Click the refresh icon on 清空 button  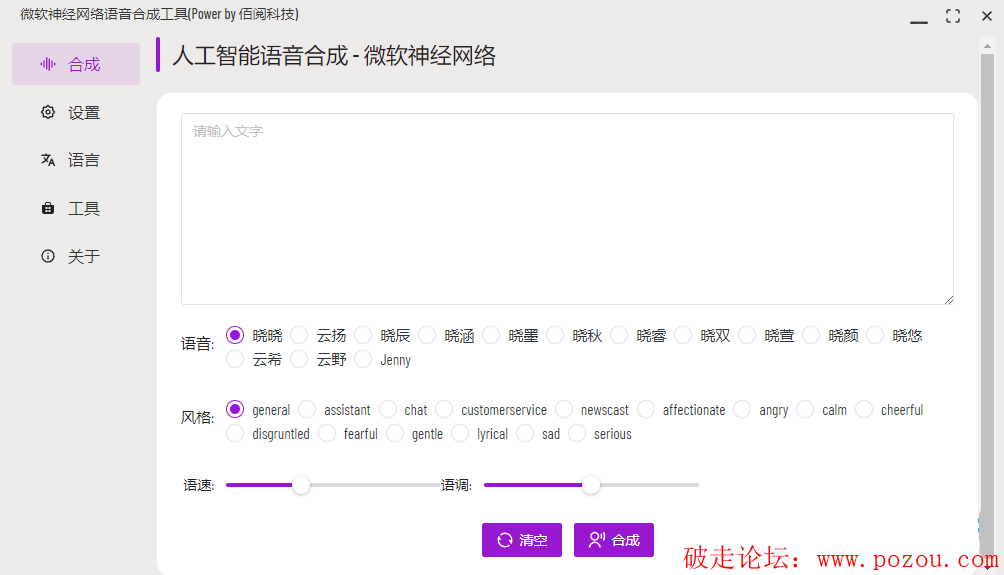tap(505, 540)
